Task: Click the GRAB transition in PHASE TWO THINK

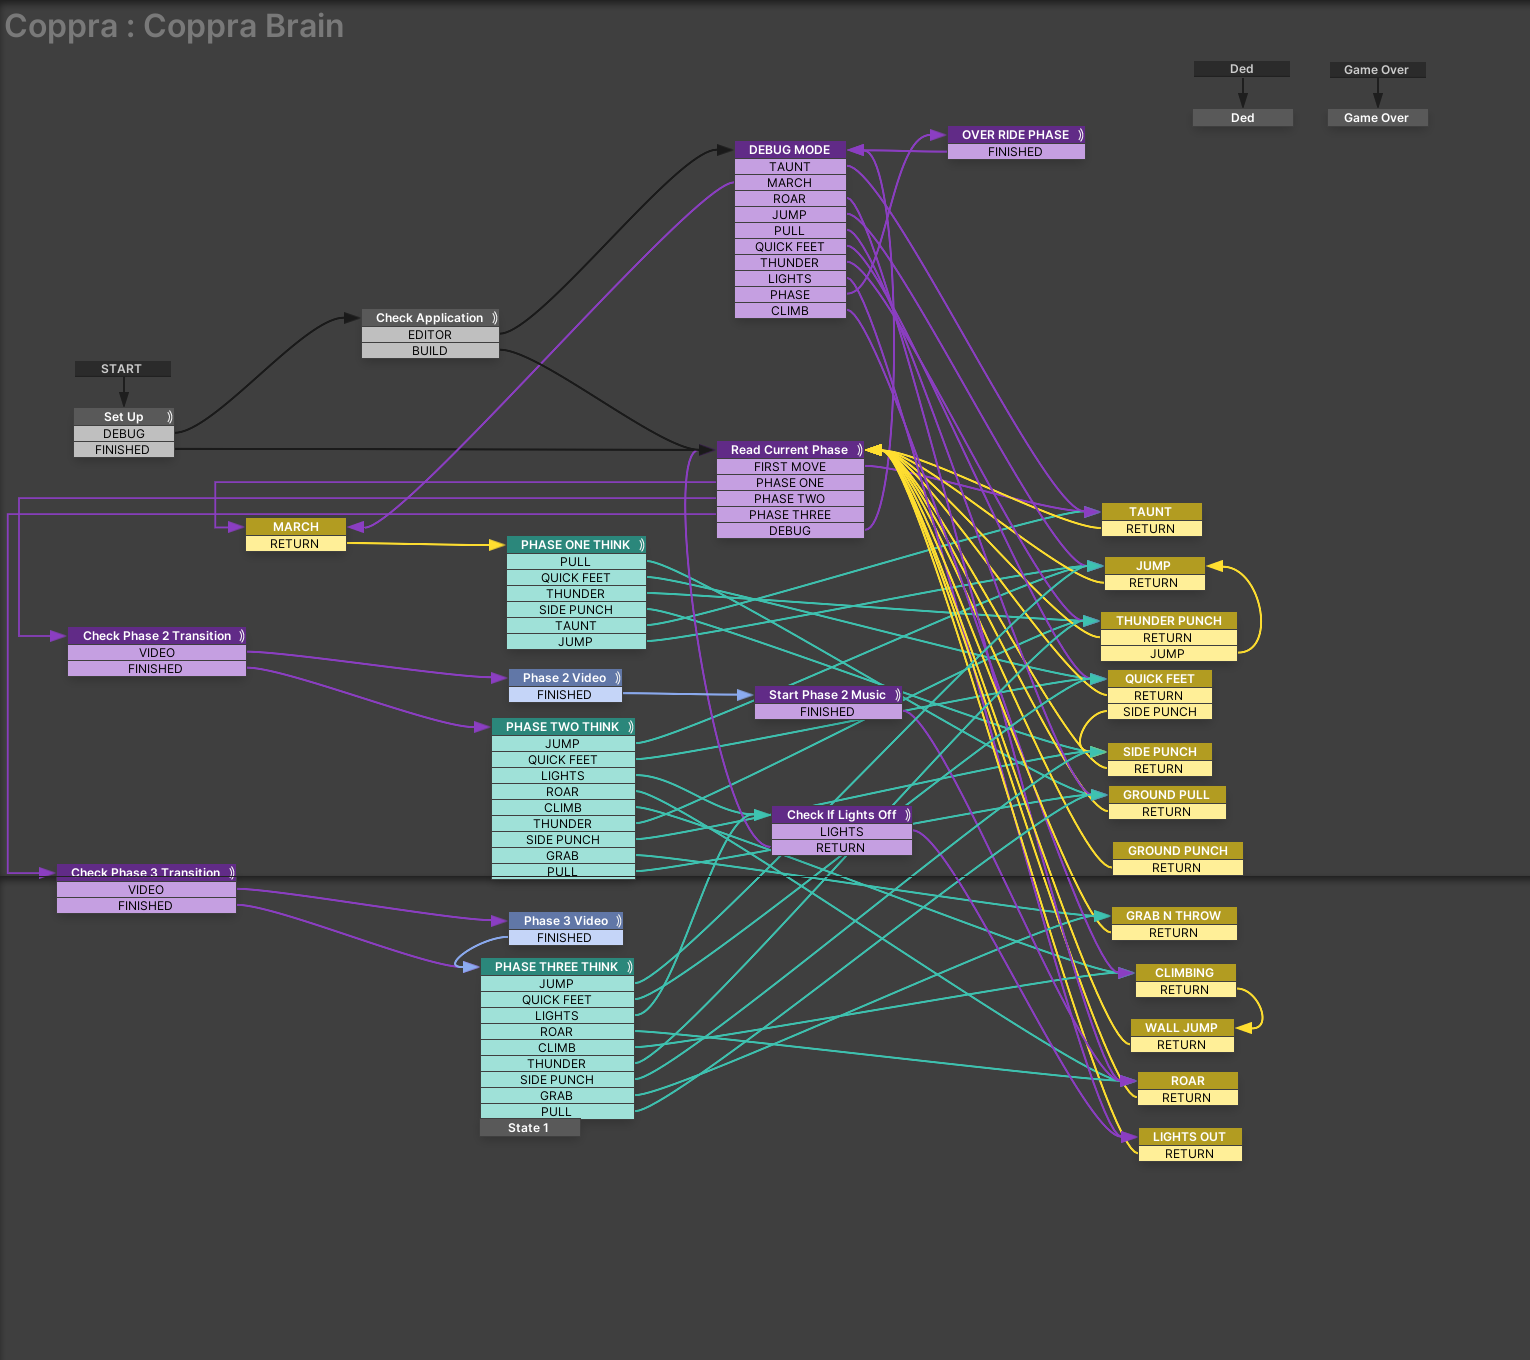Action: point(562,856)
